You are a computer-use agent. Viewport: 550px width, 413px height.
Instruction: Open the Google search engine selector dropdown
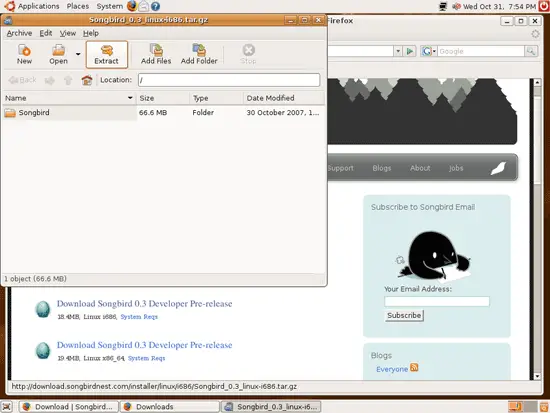[429, 51]
